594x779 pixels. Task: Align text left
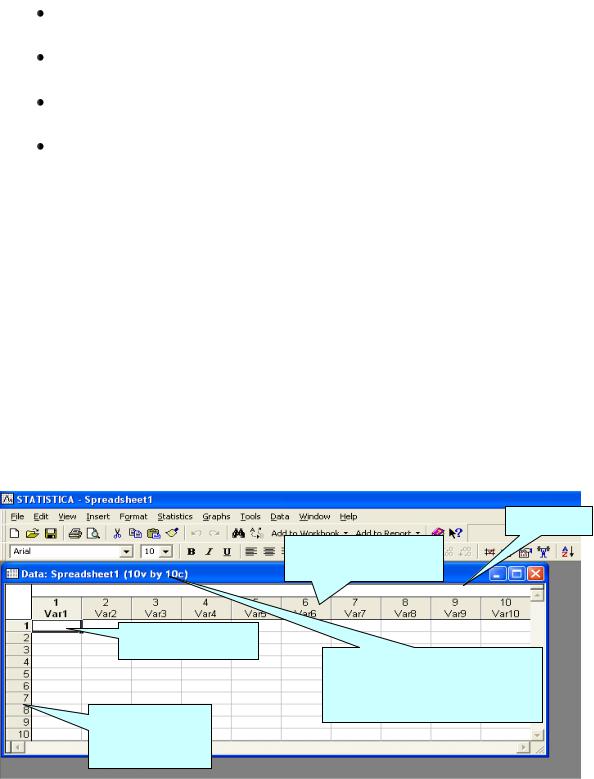[x=251, y=551]
